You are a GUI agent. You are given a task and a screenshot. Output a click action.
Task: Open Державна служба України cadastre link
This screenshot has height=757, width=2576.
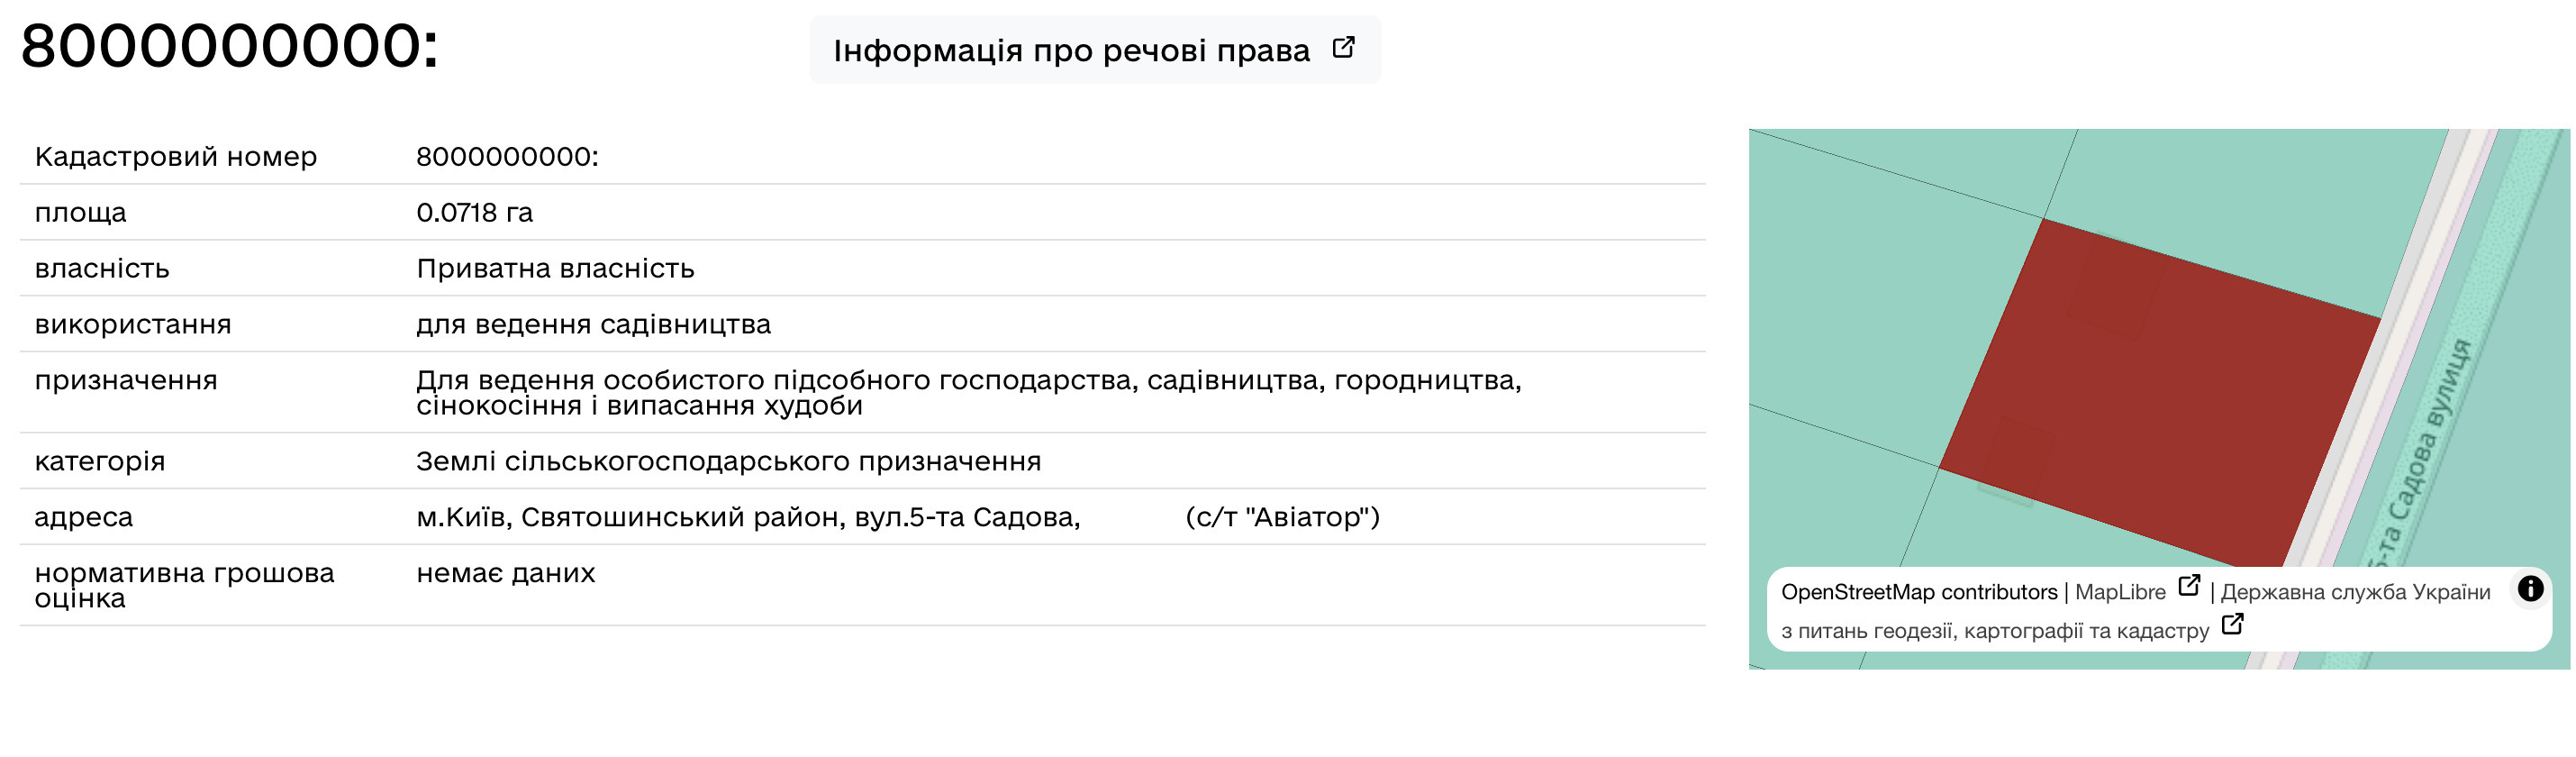click(2135, 611)
